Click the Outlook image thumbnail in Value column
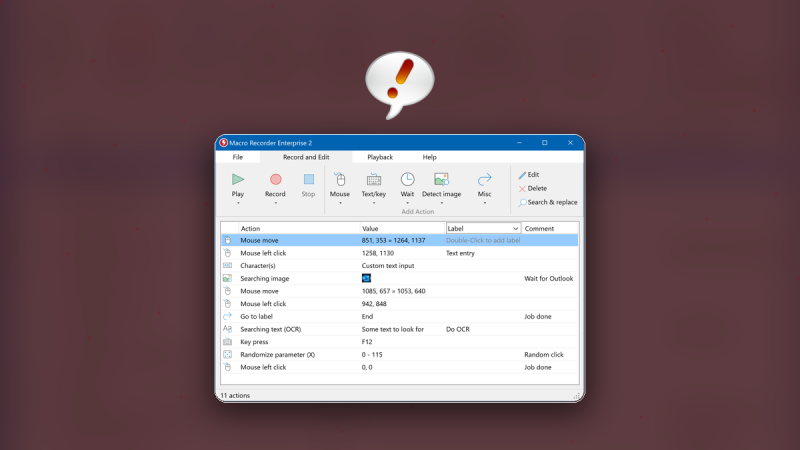Screen dimensions: 800x450 click(366, 278)
